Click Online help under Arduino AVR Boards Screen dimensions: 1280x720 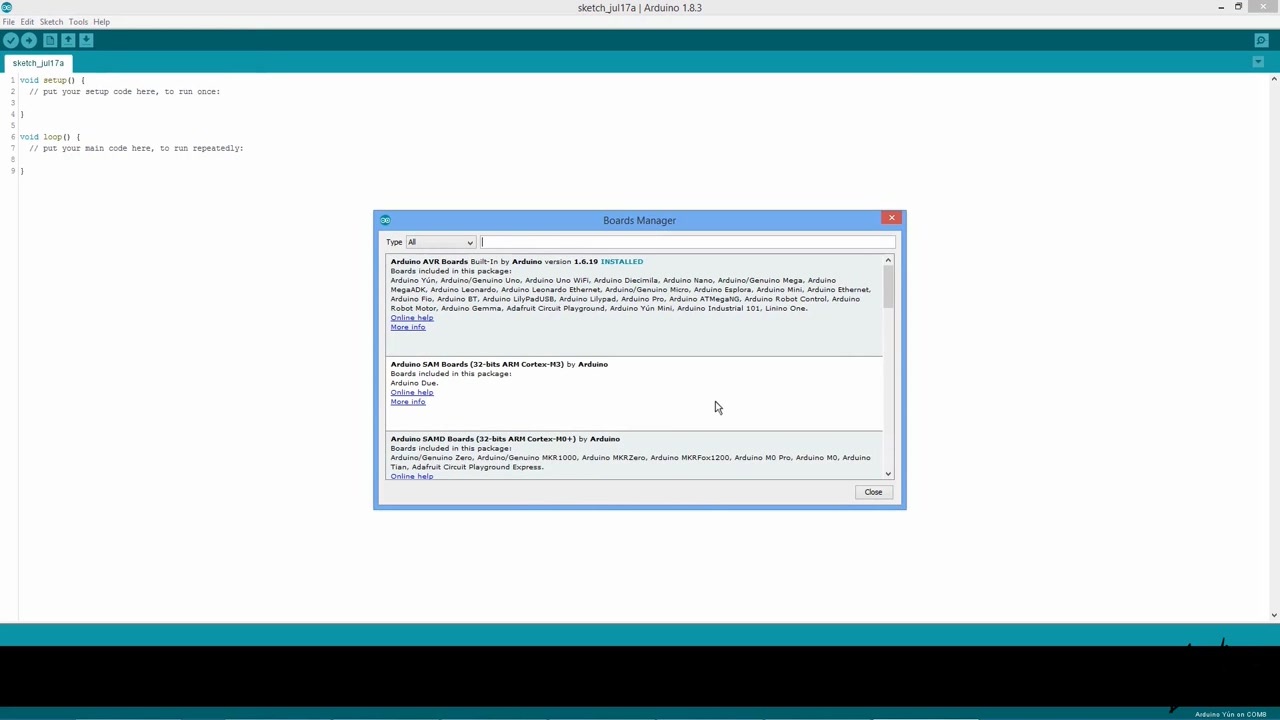[x=411, y=318]
